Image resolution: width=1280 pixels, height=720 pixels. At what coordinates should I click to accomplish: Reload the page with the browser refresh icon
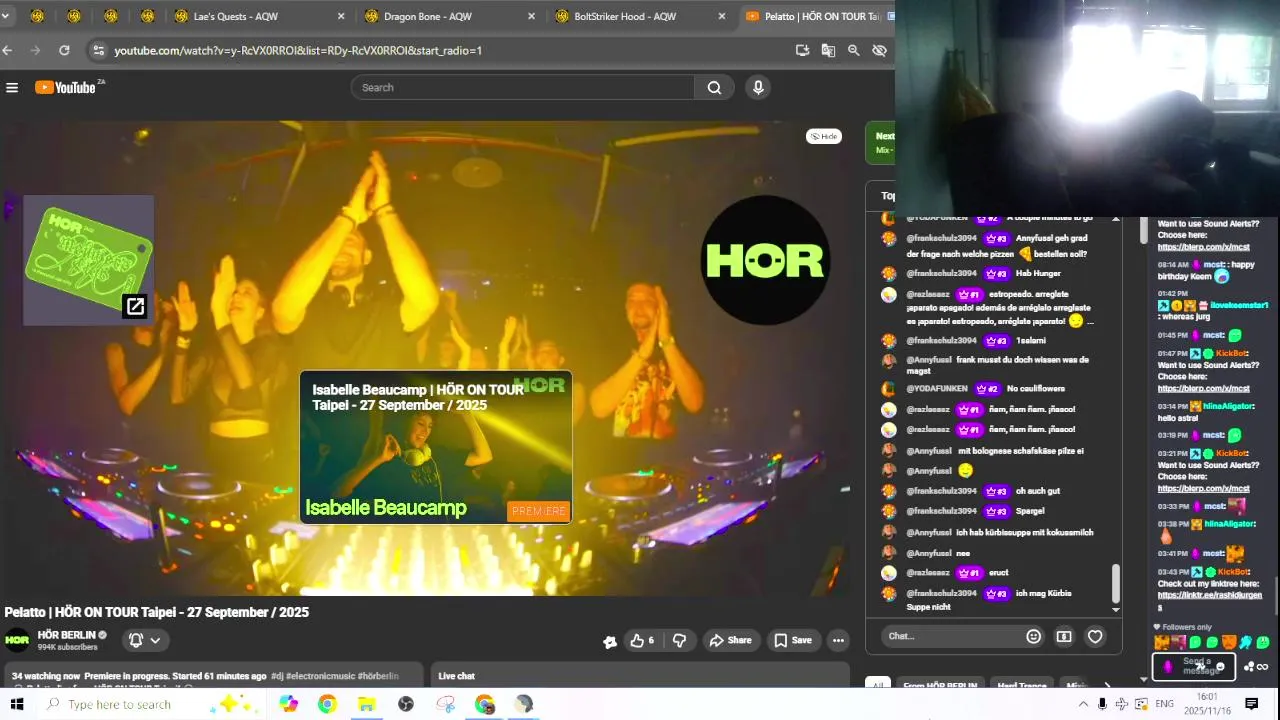coord(64,50)
